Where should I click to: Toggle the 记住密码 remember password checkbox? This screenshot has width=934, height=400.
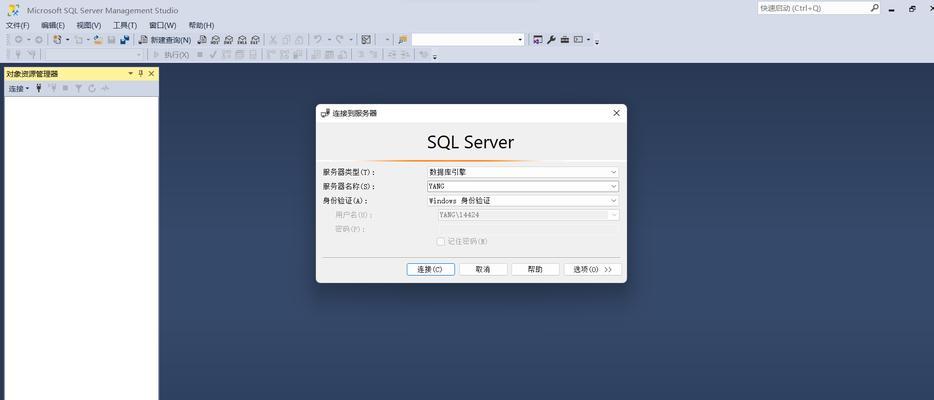[x=440, y=242]
